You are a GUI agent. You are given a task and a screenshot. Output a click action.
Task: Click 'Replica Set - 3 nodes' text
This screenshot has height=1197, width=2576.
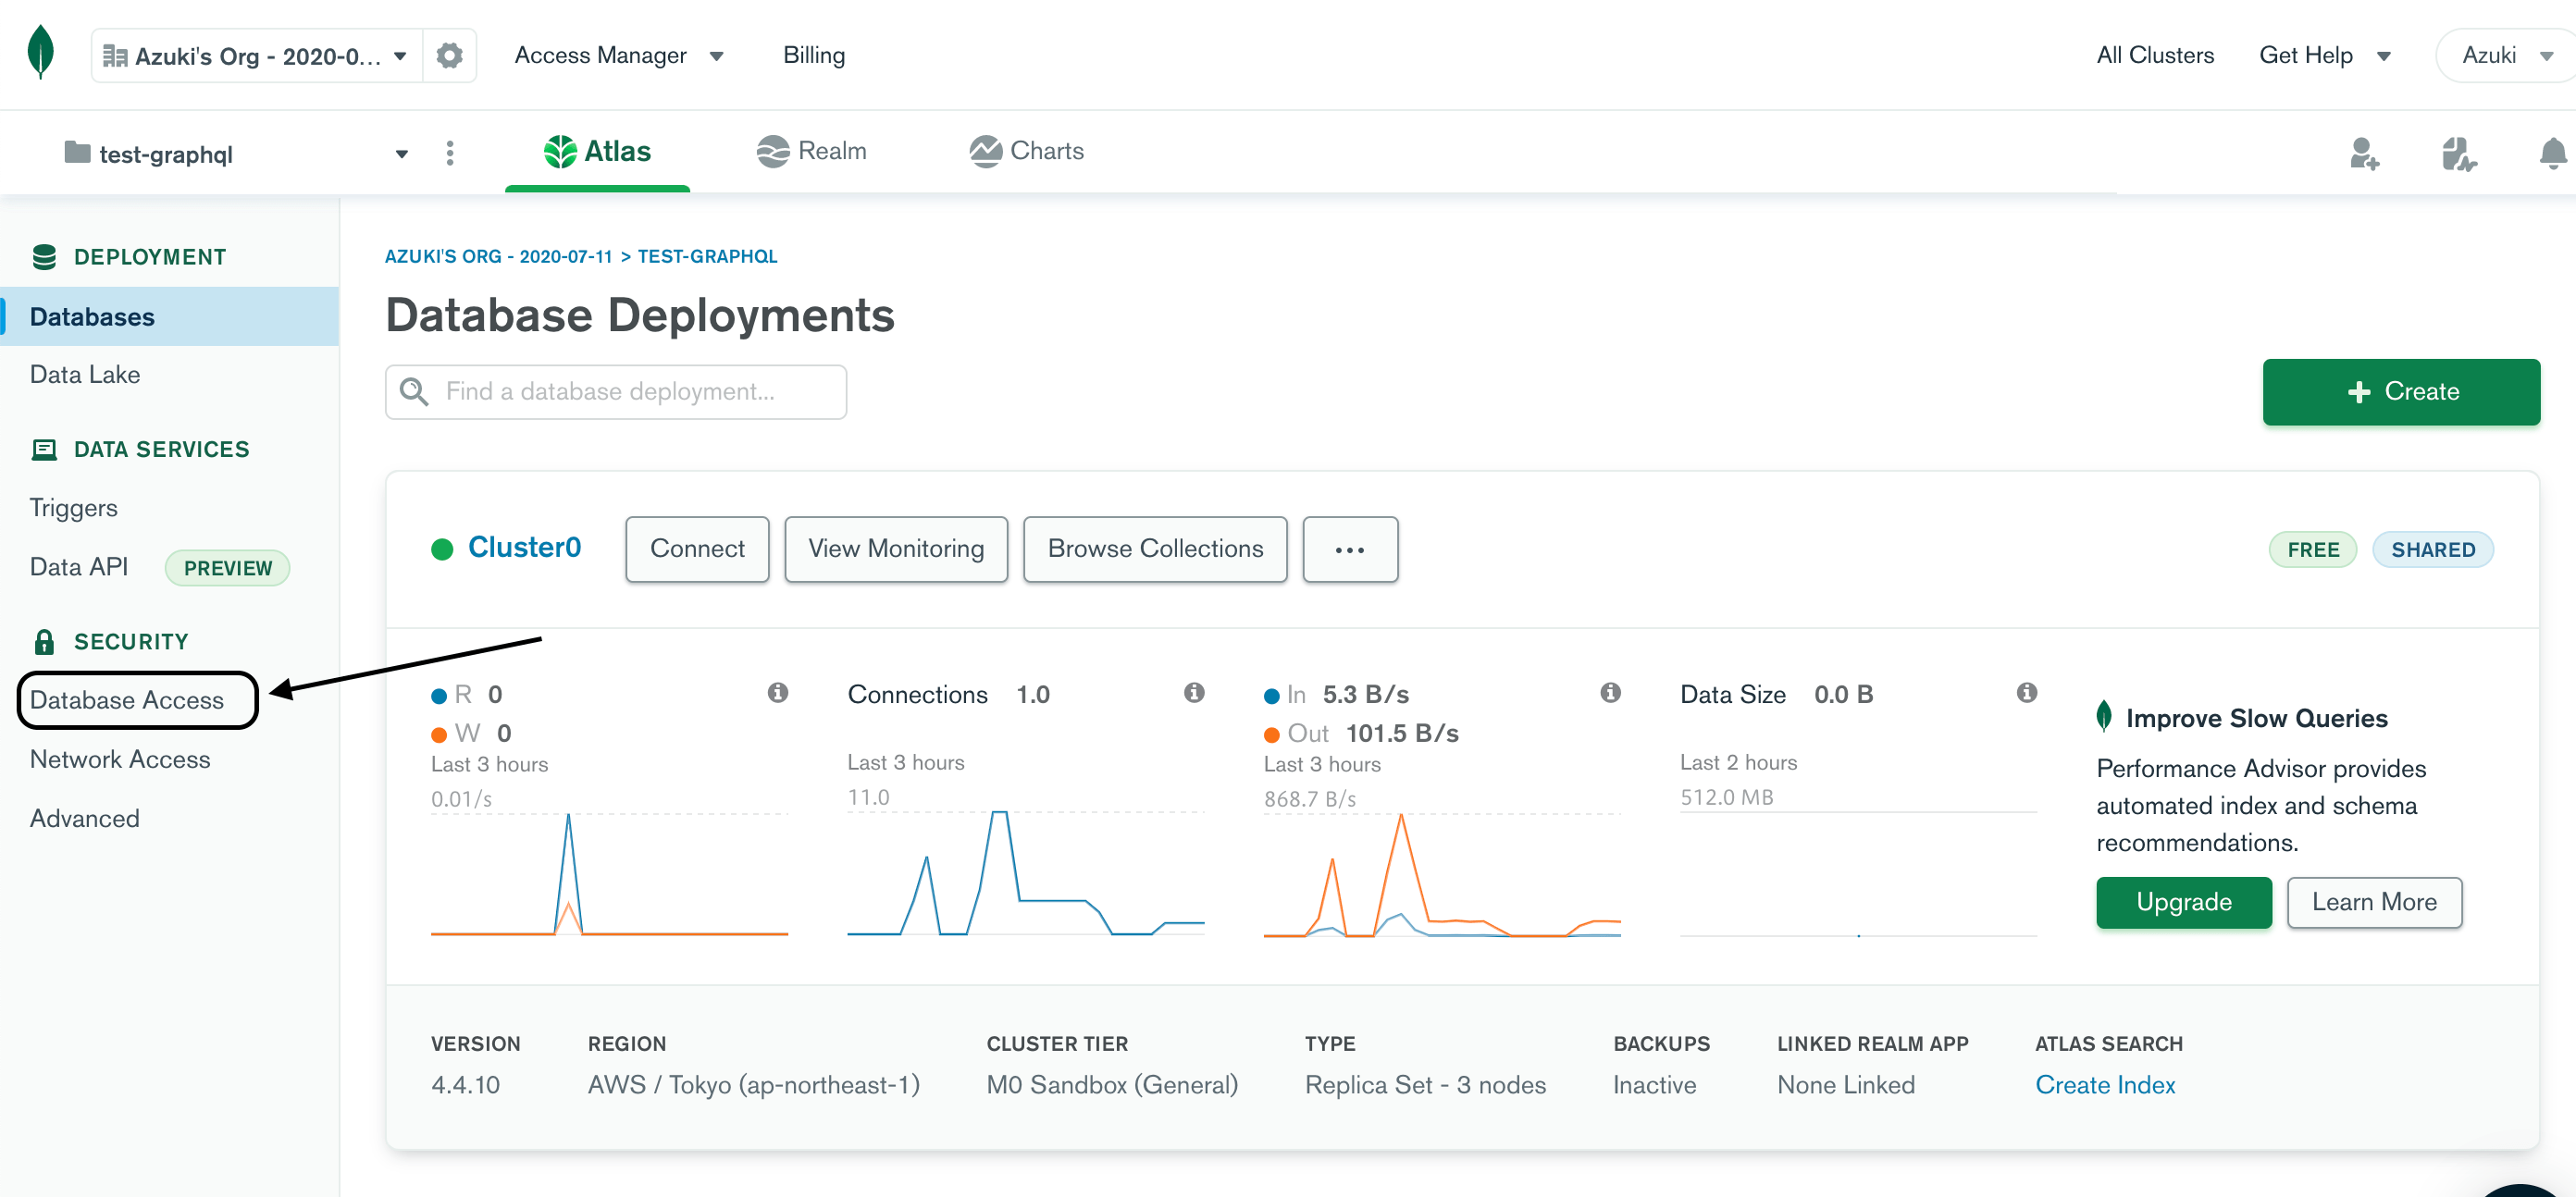(1425, 1085)
